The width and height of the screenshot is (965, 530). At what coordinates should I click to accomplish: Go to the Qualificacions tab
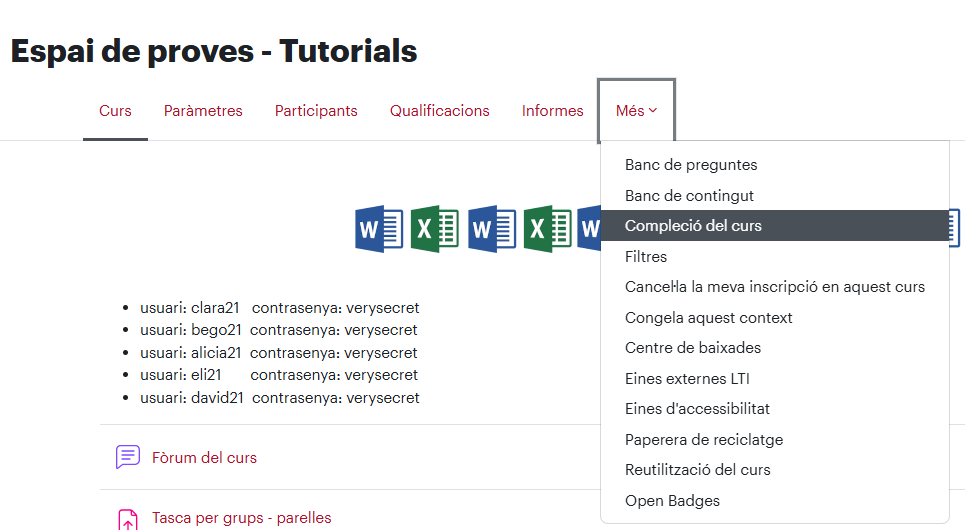click(x=439, y=111)
